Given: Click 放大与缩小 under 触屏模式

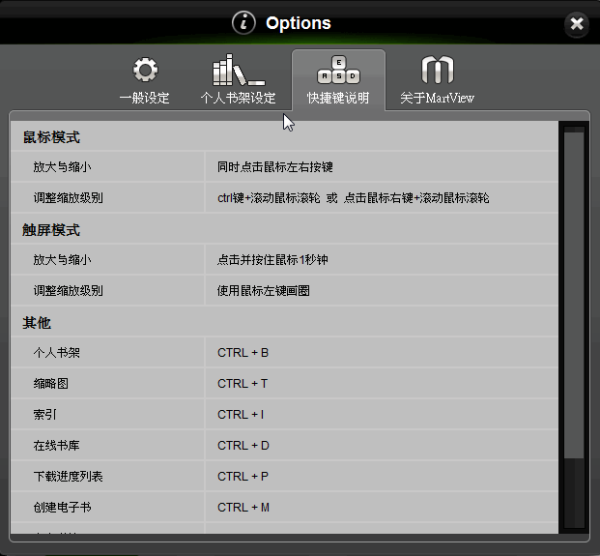Looking at the screenshot, I should (x=62, y=260).
